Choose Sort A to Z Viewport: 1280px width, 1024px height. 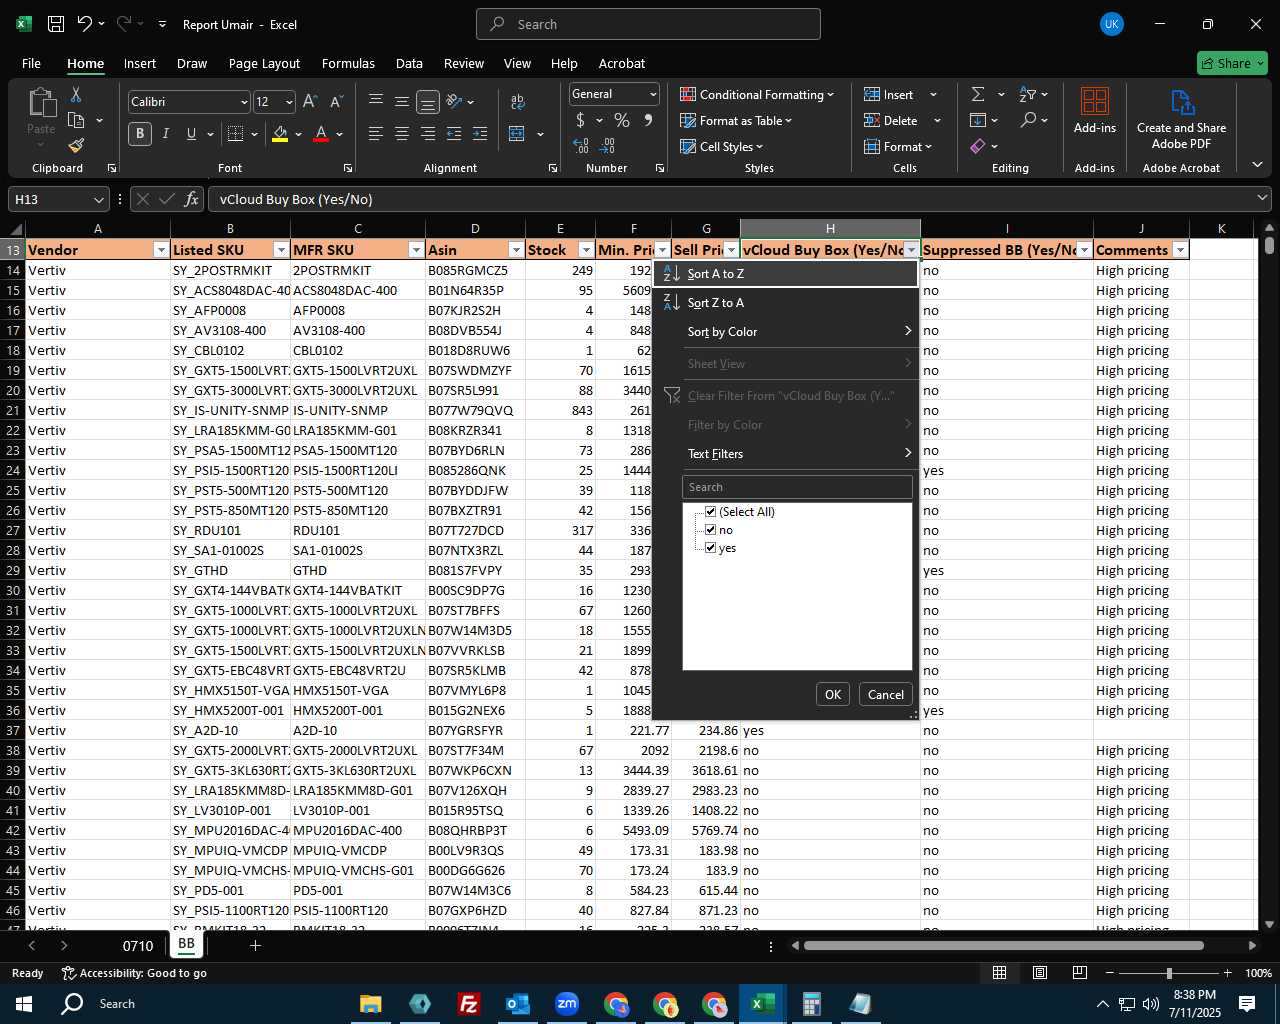pyautogui.click(x=785, y=274)
